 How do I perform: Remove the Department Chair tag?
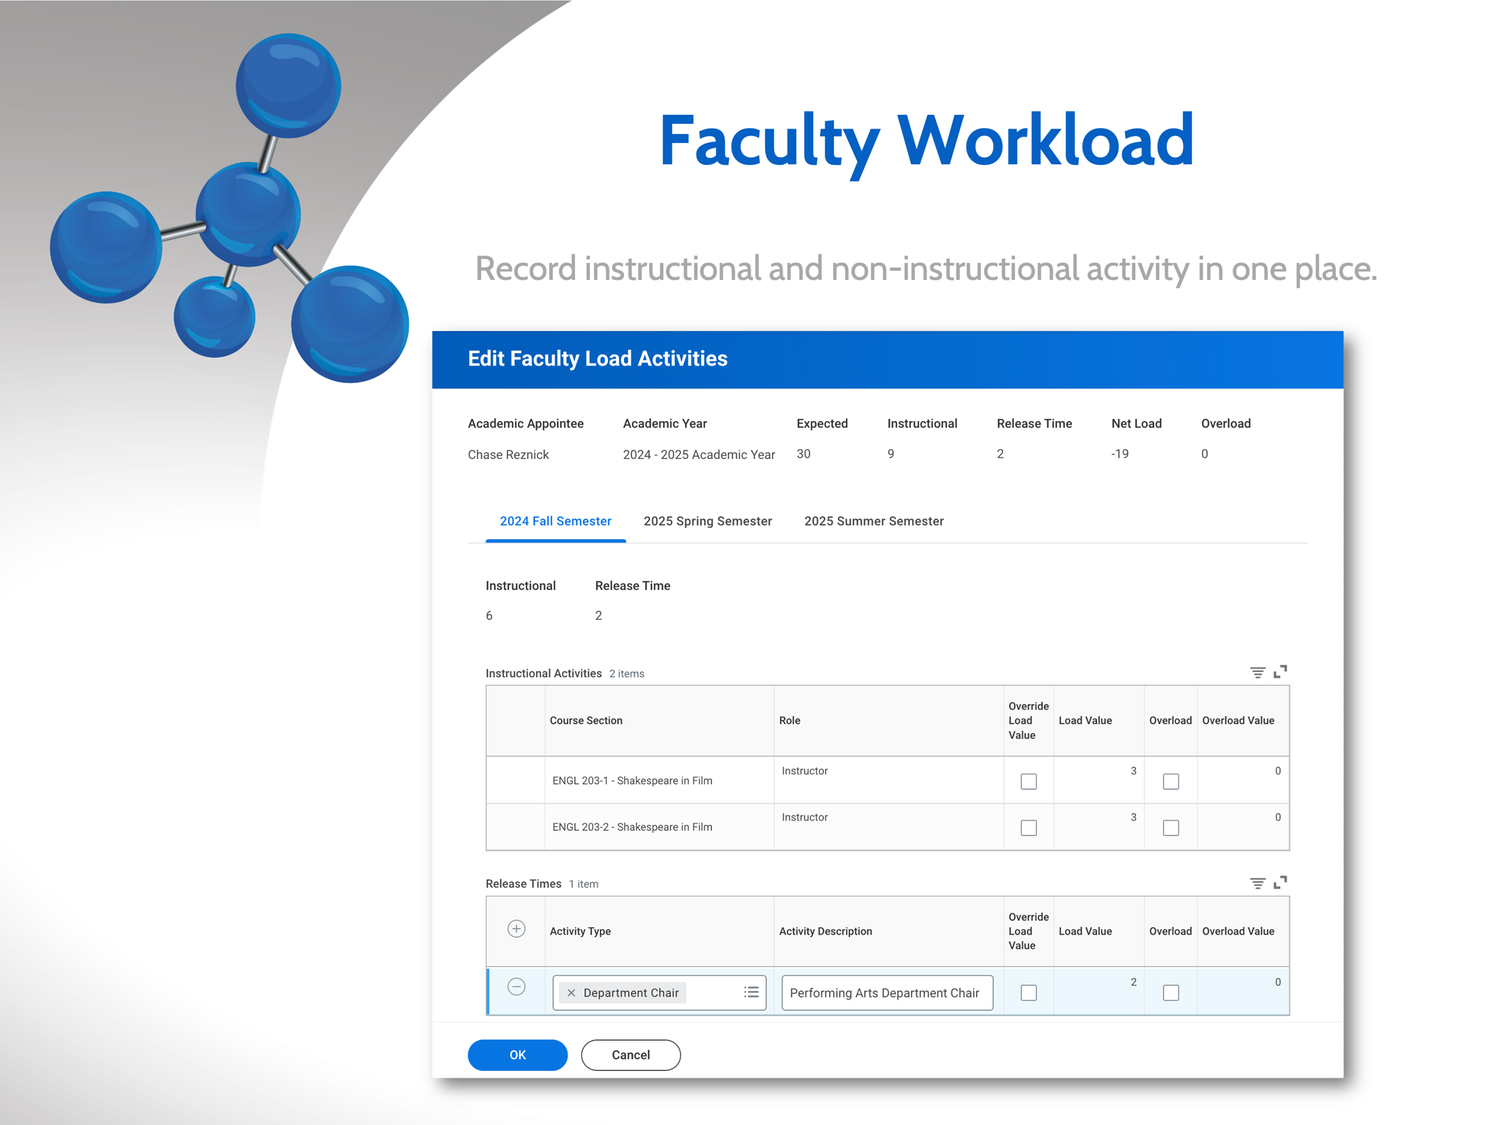click(x=571, y=992)
